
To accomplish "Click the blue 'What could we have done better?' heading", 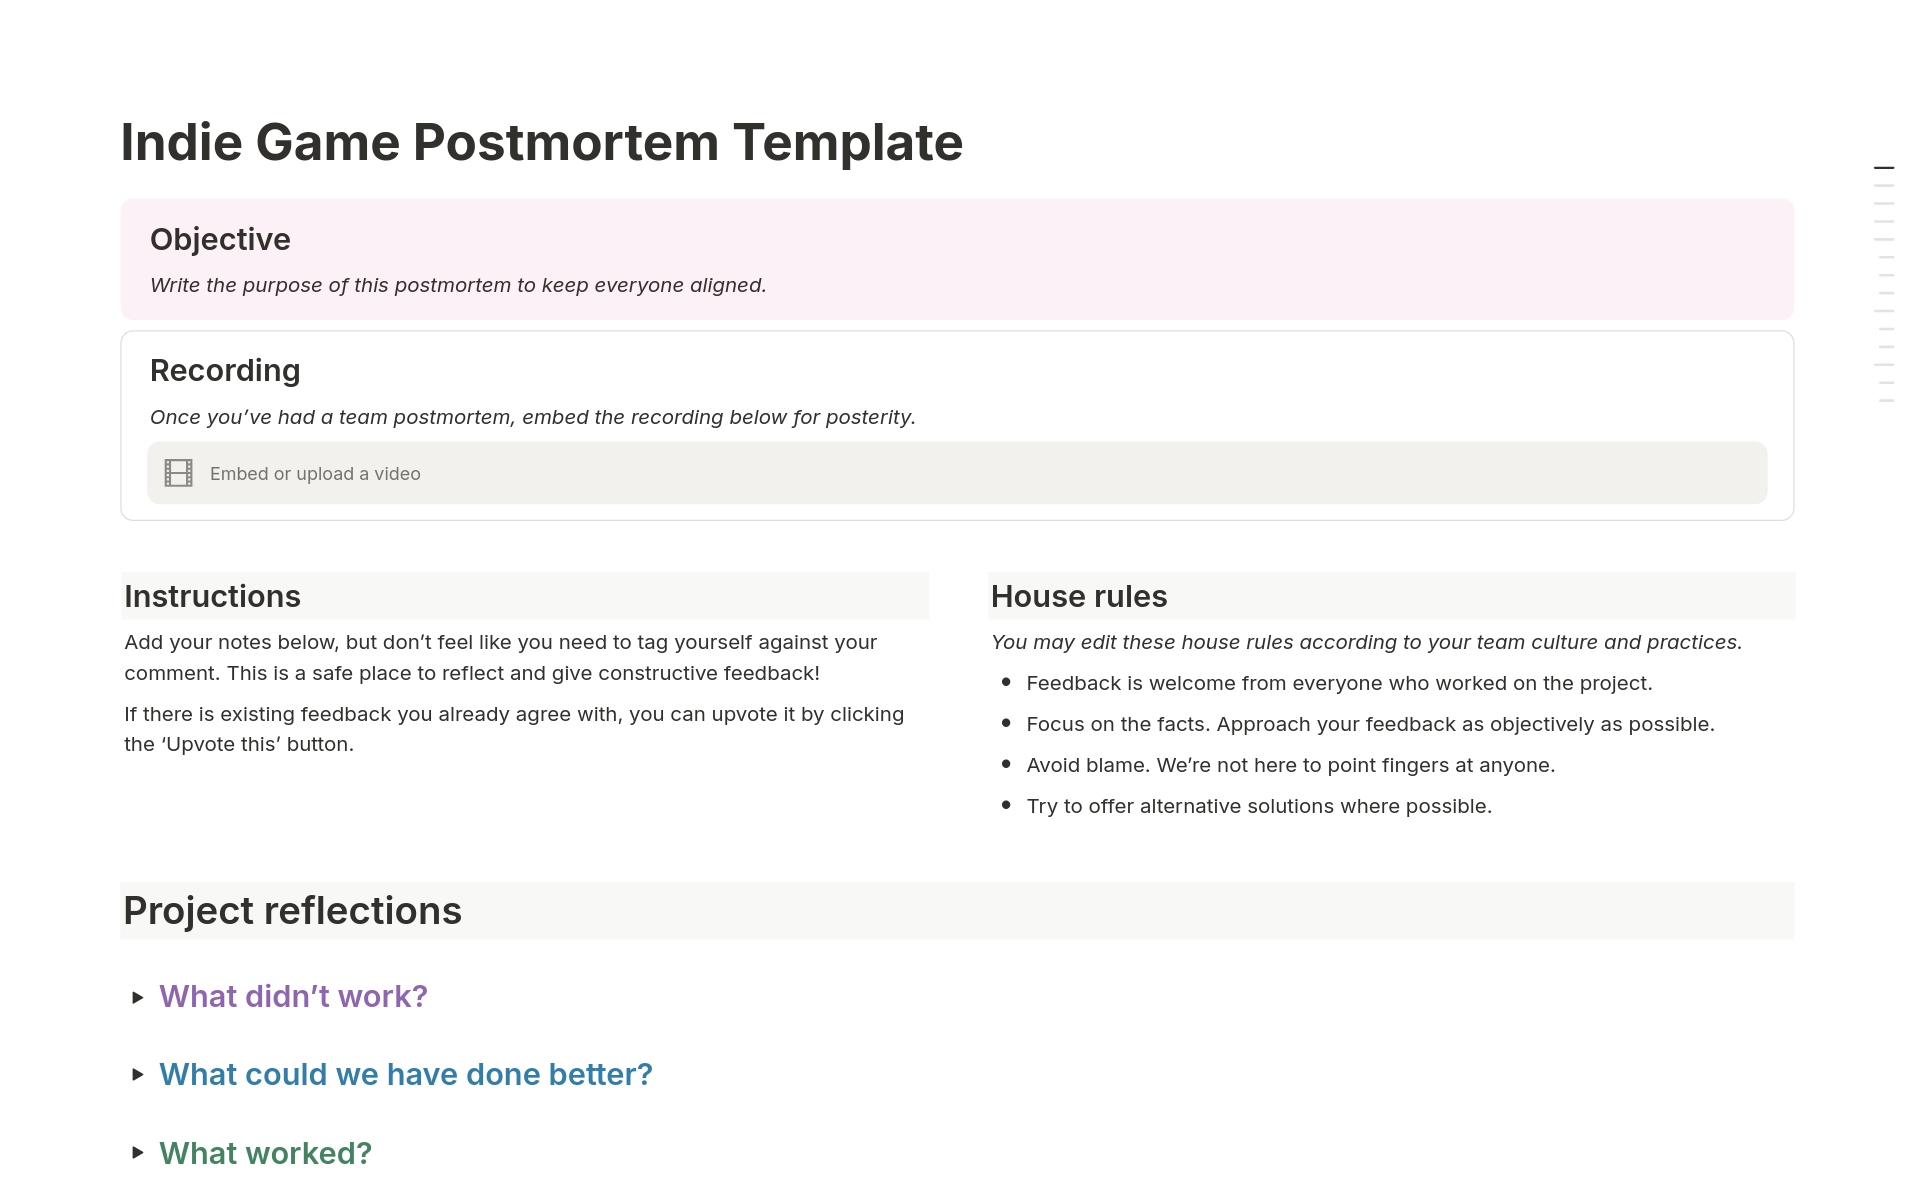I will [405, 1074].
